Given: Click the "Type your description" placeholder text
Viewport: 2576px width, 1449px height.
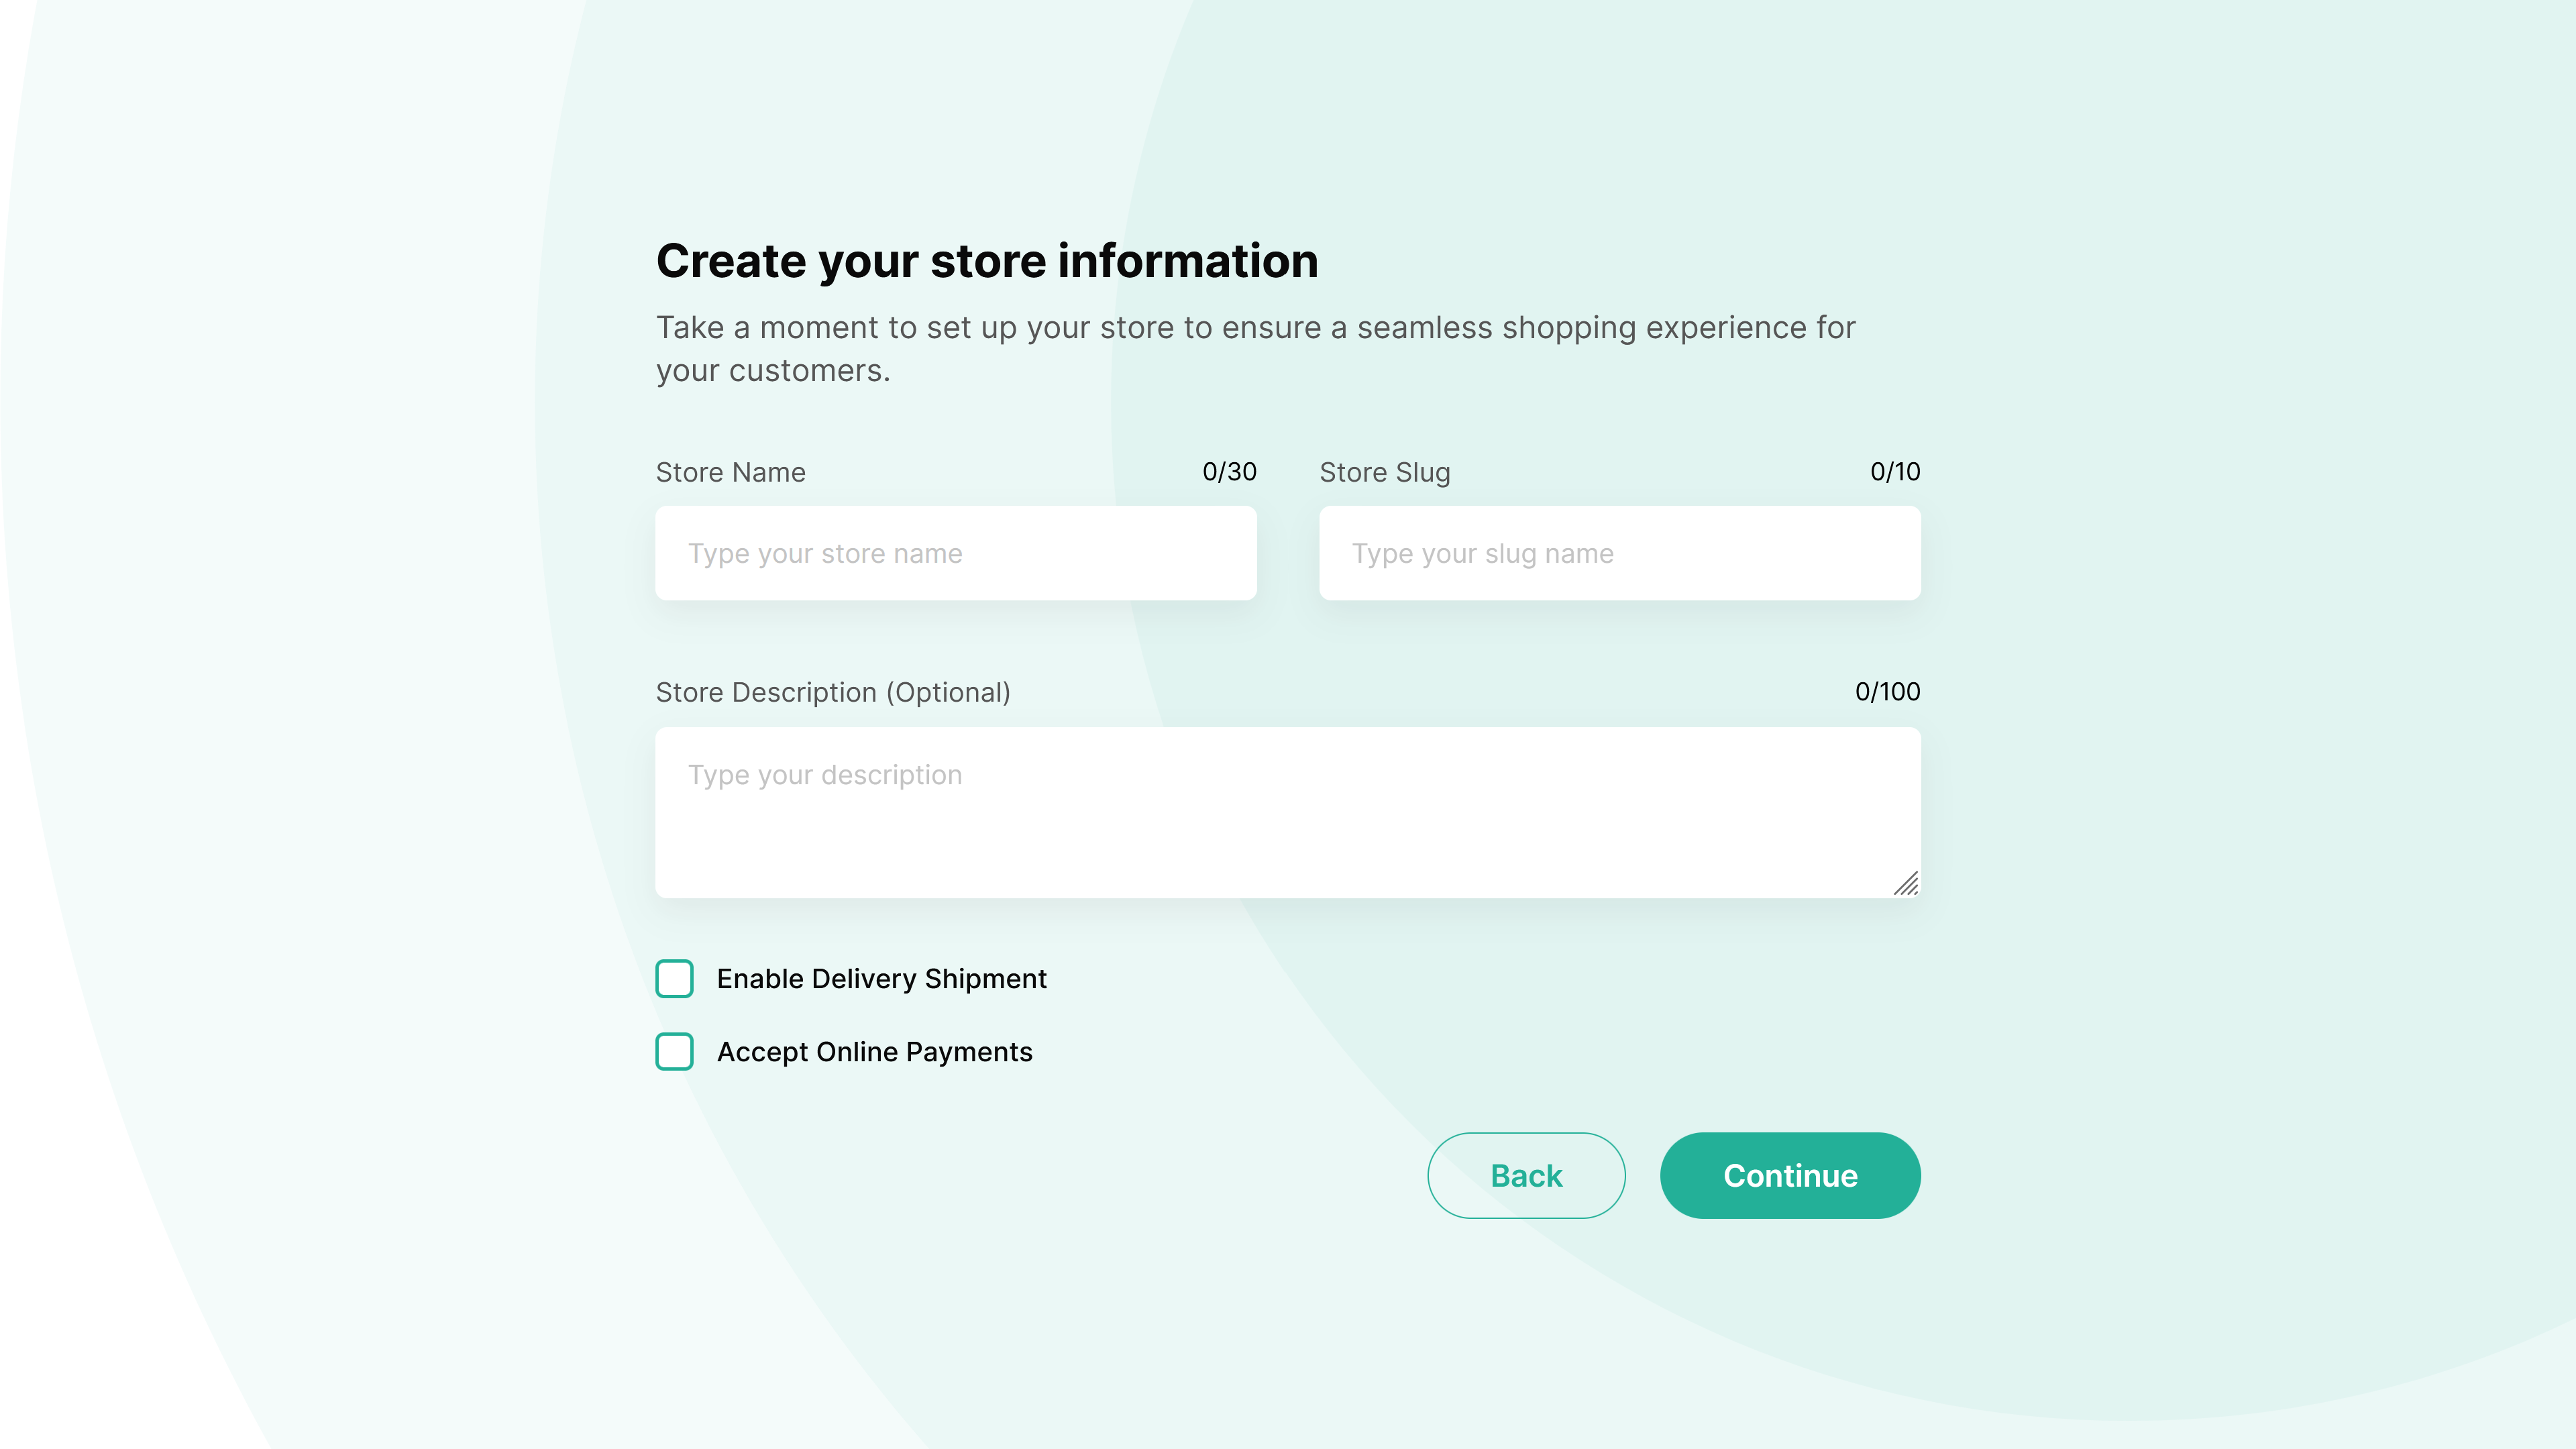Looking at the screenshot, I should [x=824, y=775].
